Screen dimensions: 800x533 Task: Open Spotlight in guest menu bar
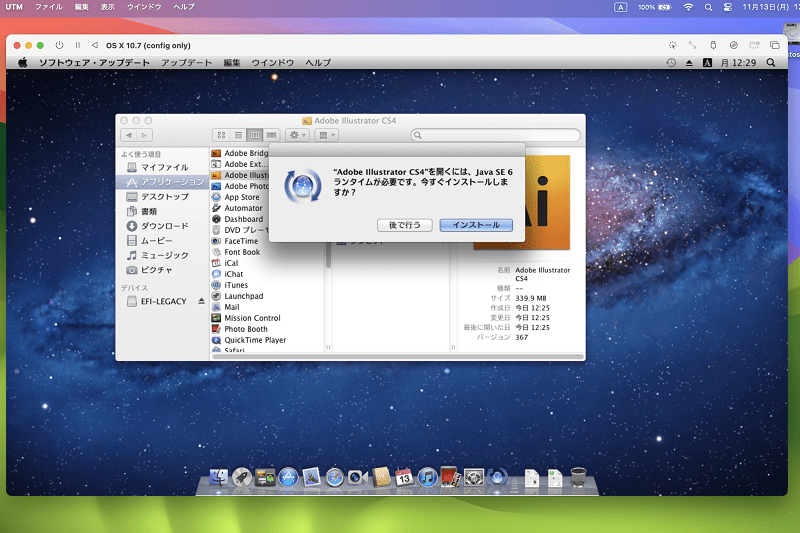coord(771,63)
